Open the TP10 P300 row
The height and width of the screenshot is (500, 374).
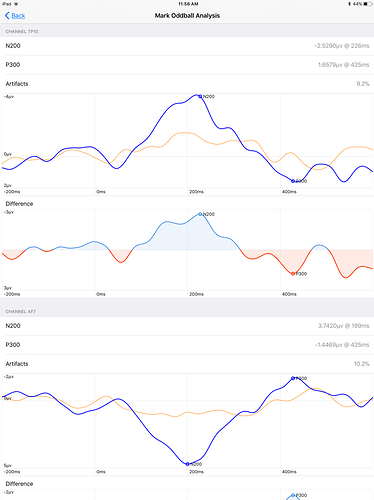(x=187, y=65)
